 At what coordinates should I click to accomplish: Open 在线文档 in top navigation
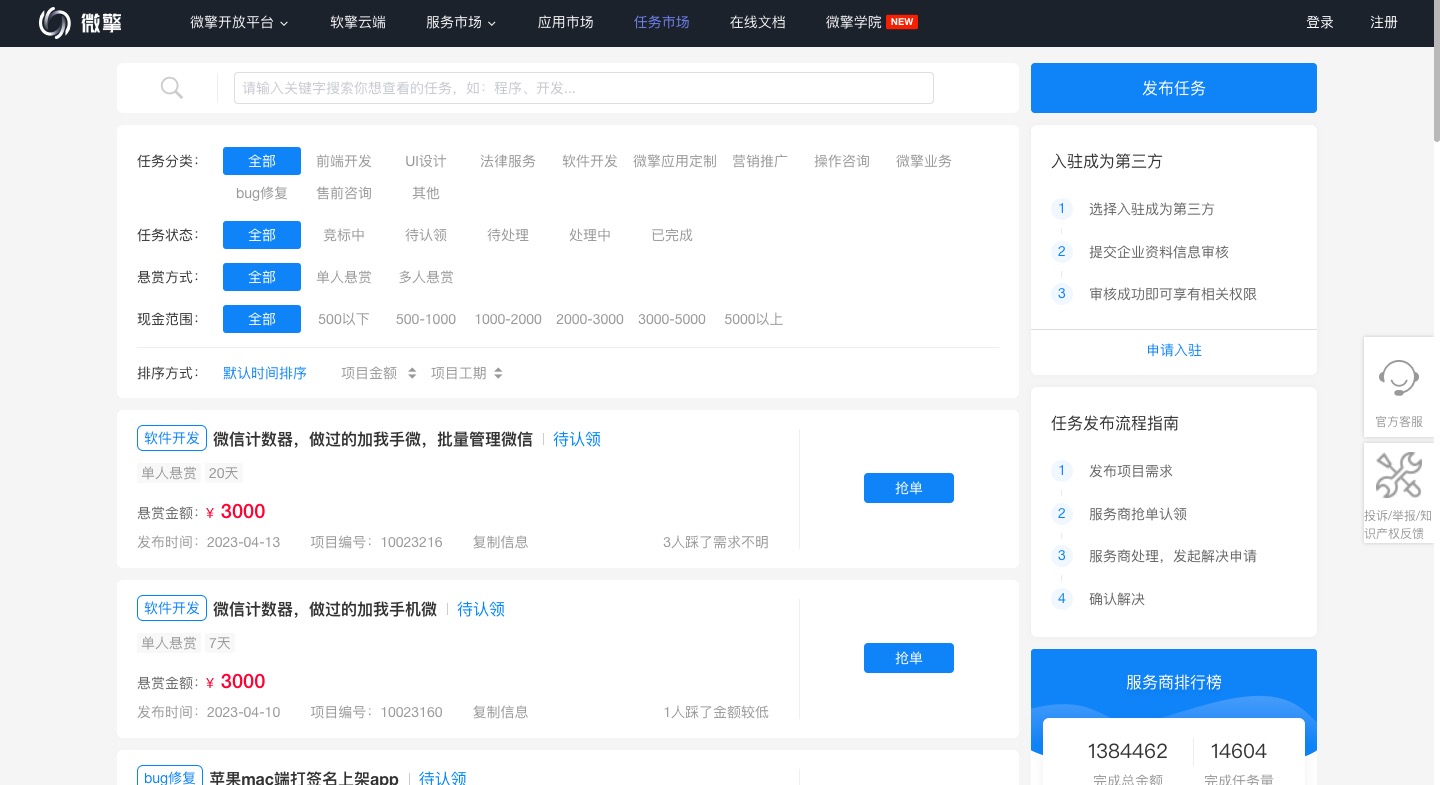pyautogui.click(x=758, y=22)
